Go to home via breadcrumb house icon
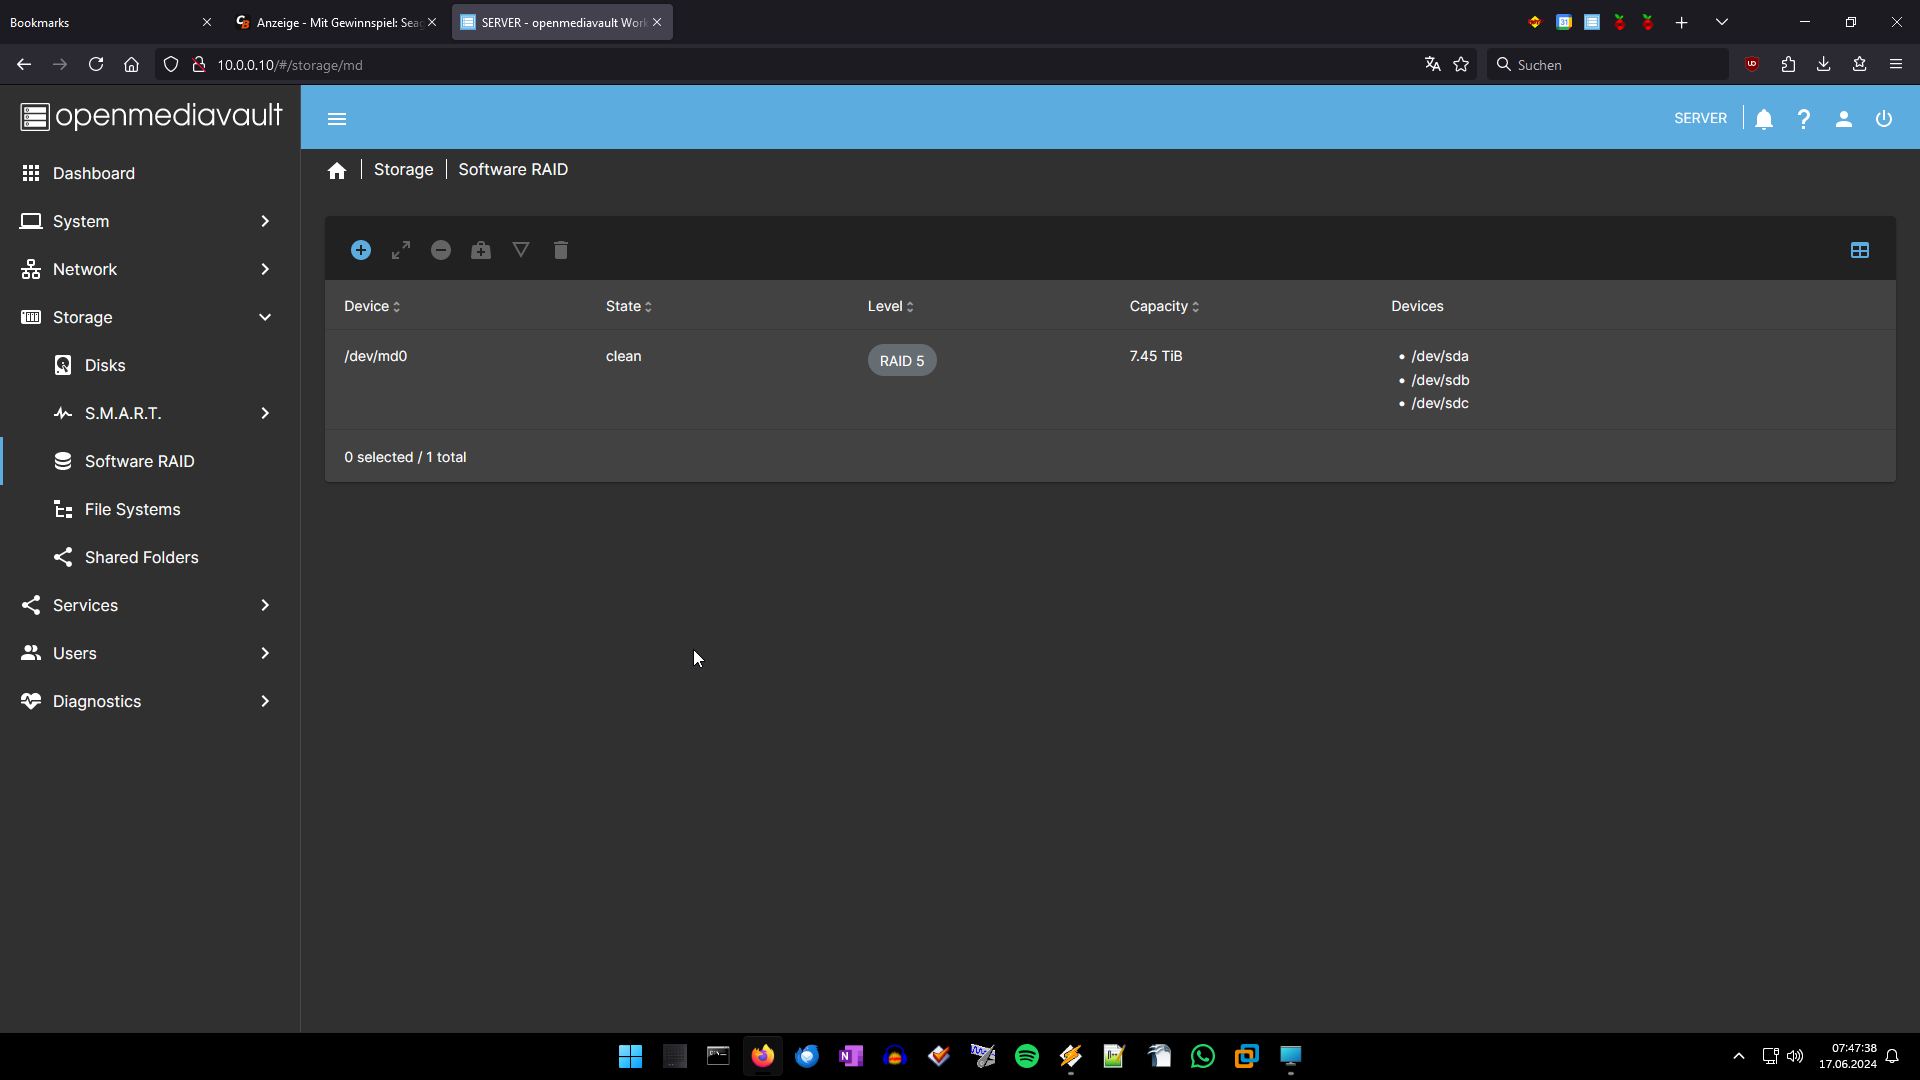This screenshot has width=1920, height=1080. (337, 171)
